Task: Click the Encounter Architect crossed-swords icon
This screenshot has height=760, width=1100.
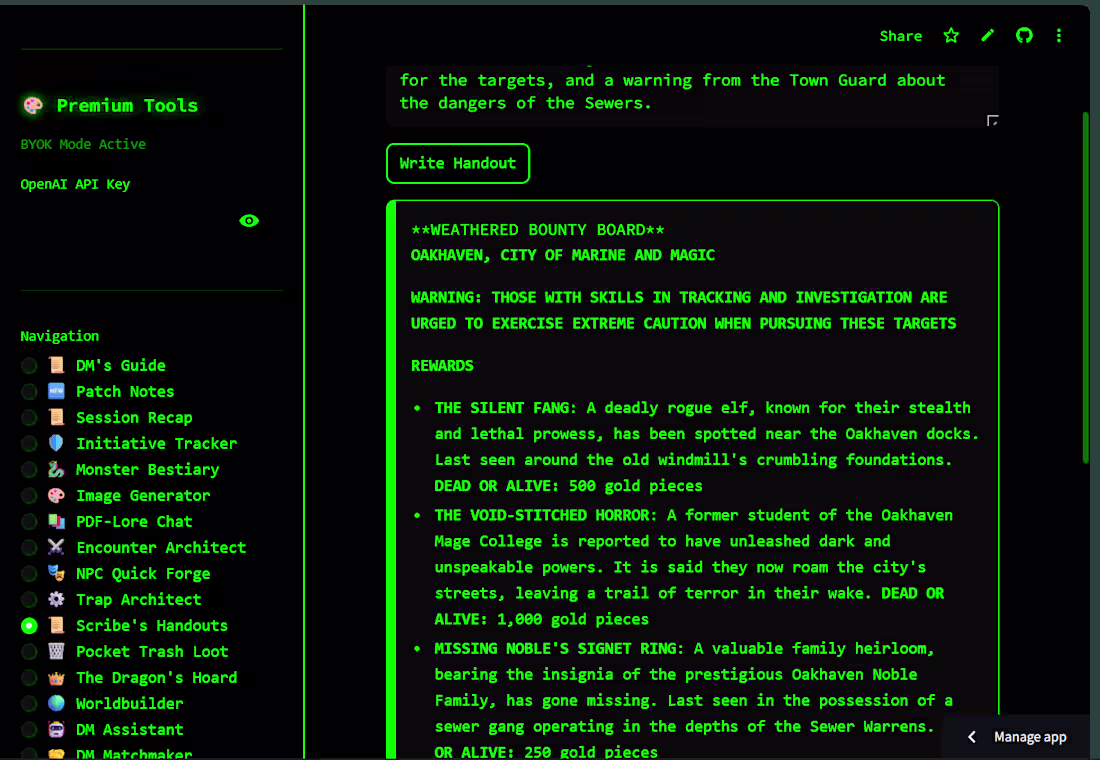Action: click(x=57, y=547)
